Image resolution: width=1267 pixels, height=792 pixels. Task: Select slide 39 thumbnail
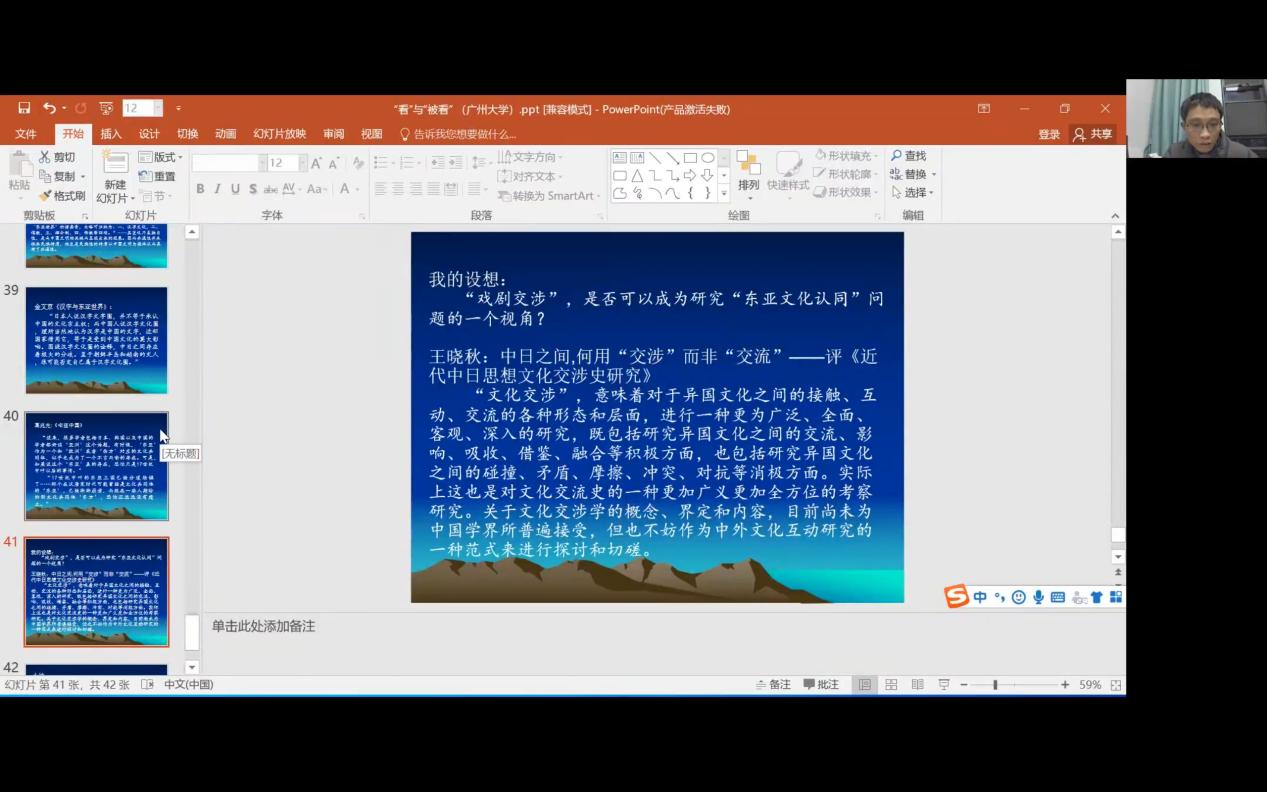(x=96, y=340)
